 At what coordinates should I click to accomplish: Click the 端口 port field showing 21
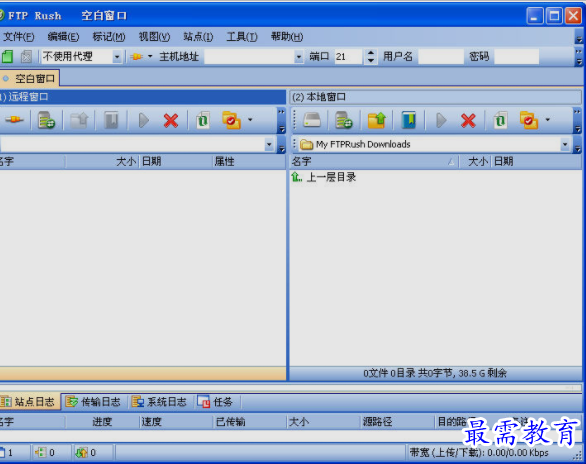(x=348, y=57)
